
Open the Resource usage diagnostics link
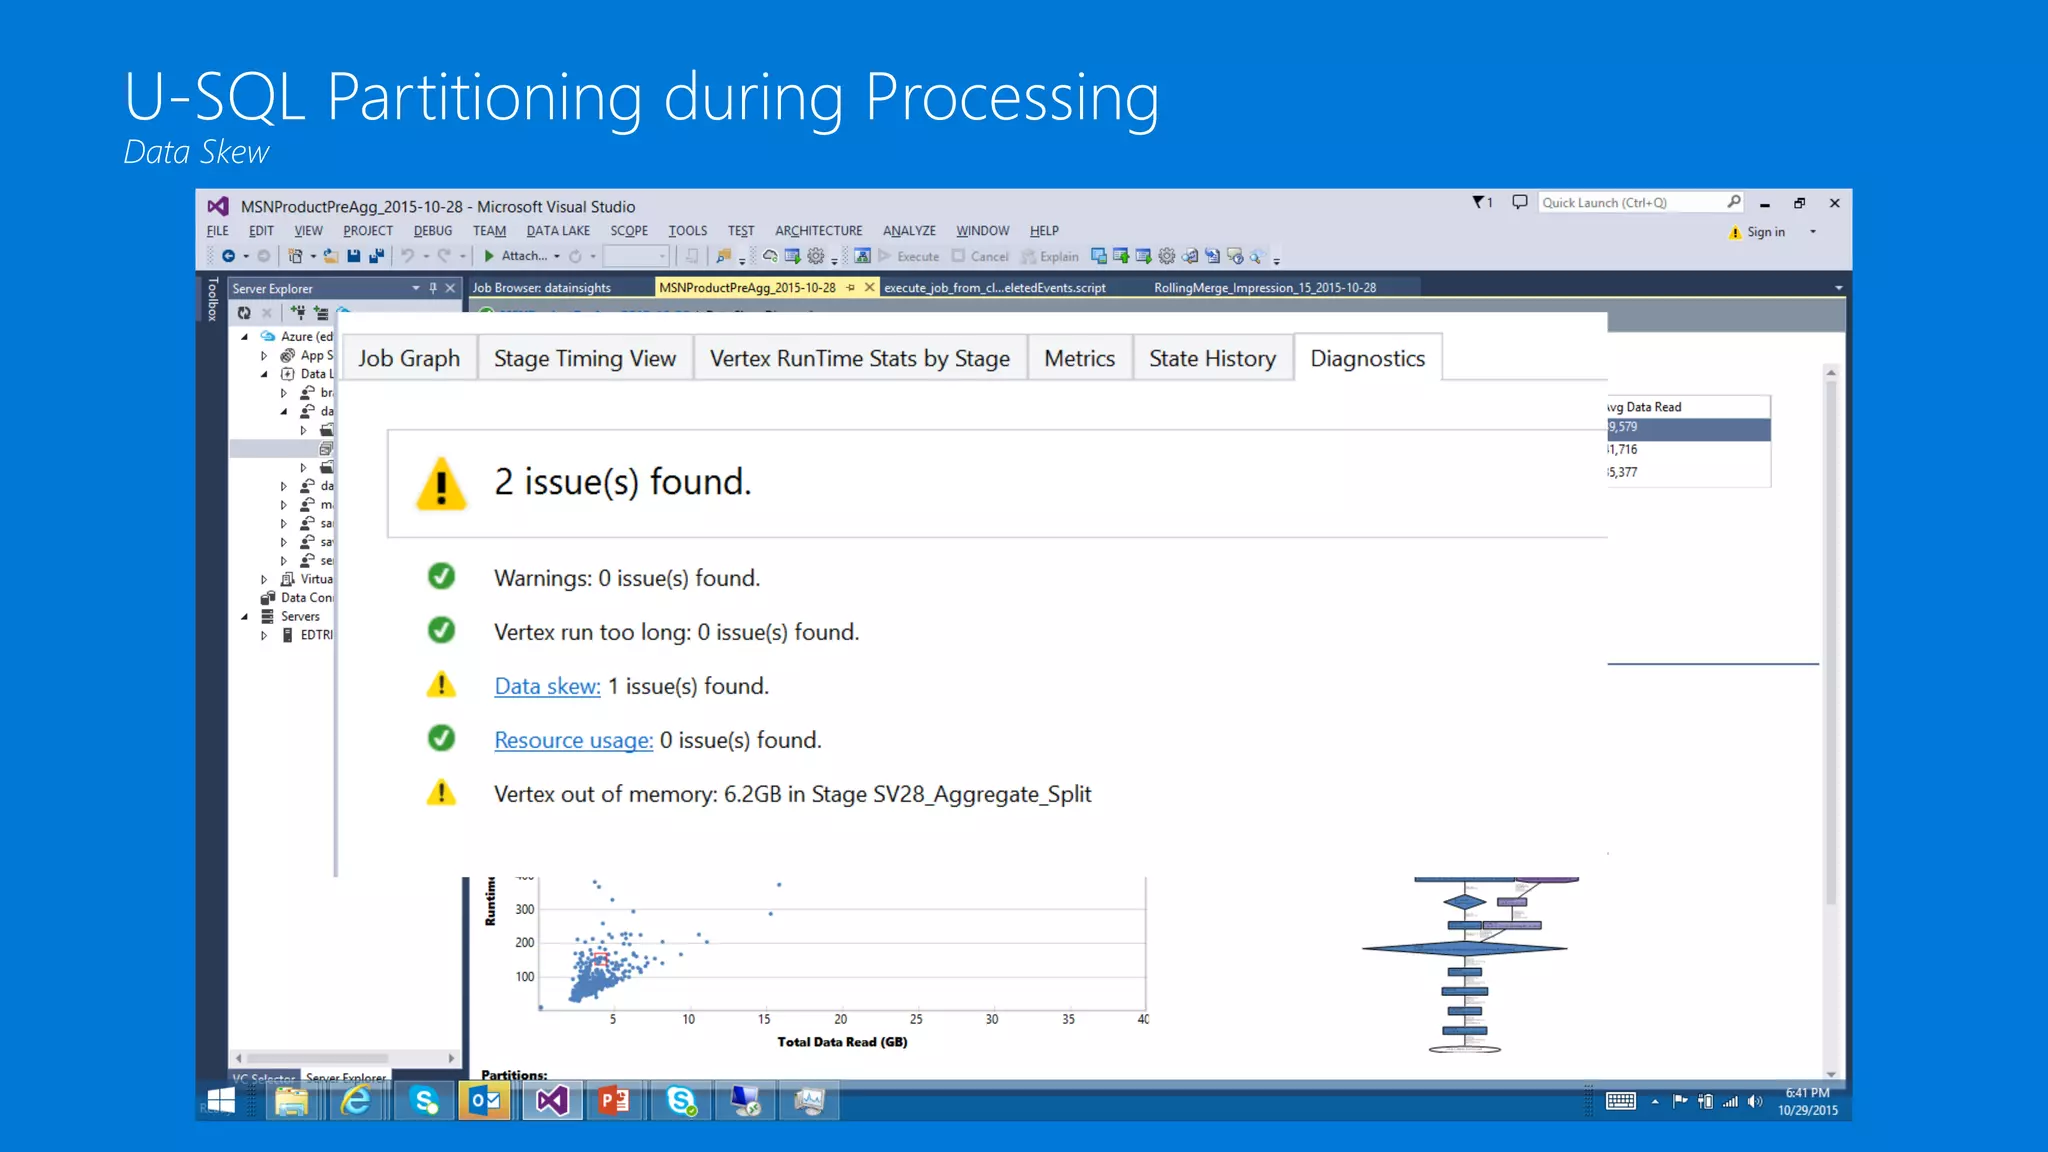pos(573,740)
